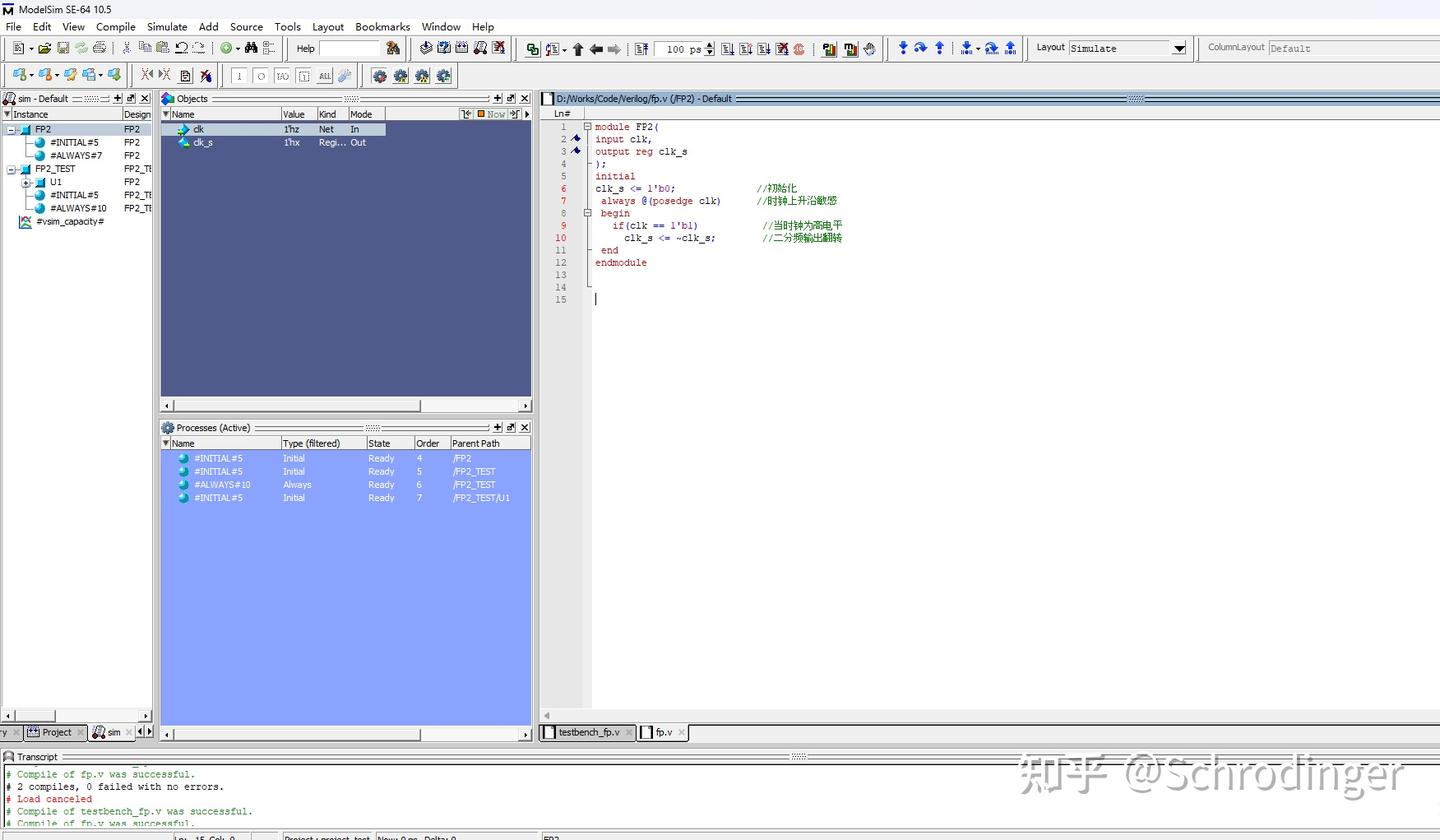Toggle the 'ALL' filter button
Viewport: 1440px width, 840px height.
point(325,76)
